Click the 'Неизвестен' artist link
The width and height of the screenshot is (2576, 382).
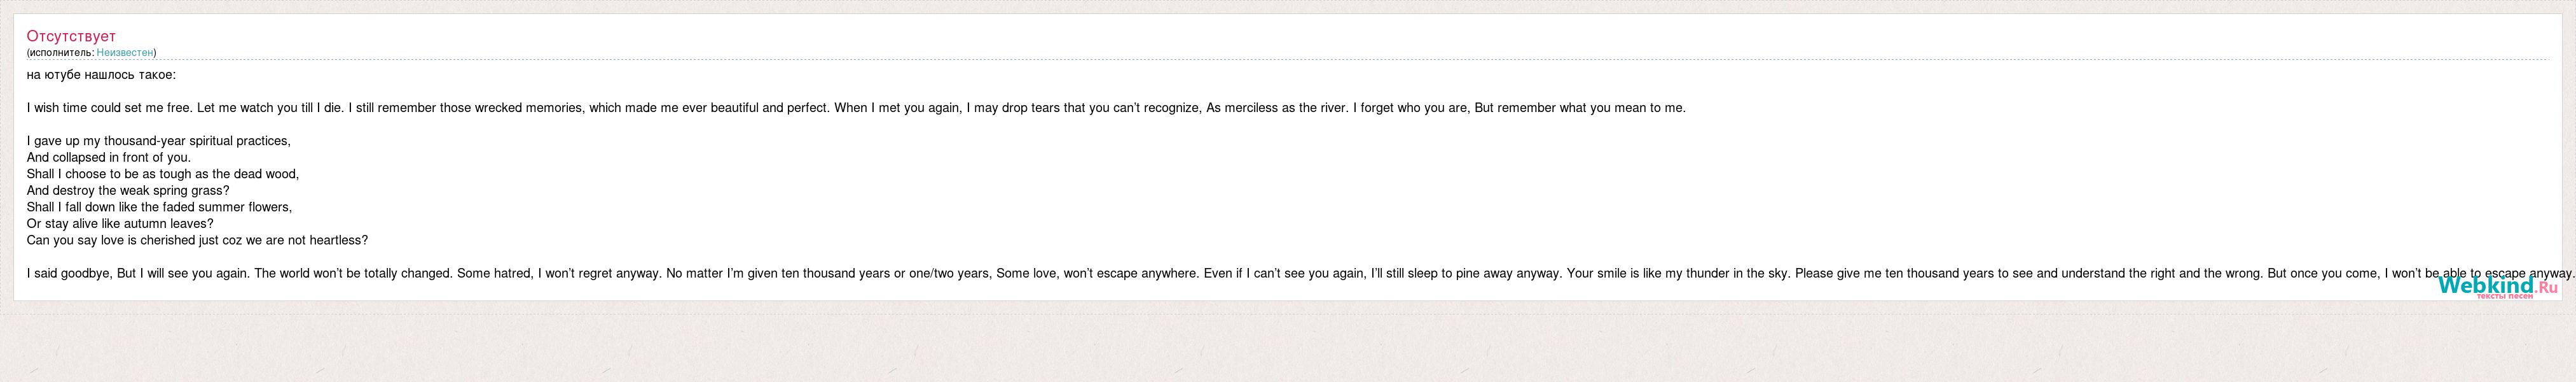point(125,52)
